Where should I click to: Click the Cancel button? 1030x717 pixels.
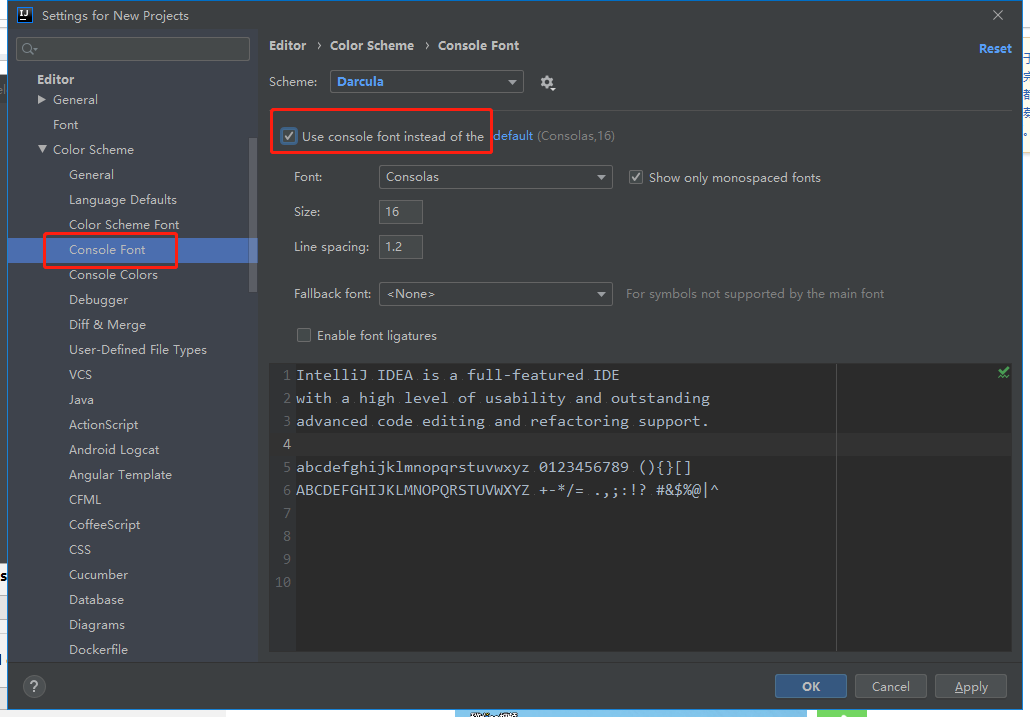[891, 686]
